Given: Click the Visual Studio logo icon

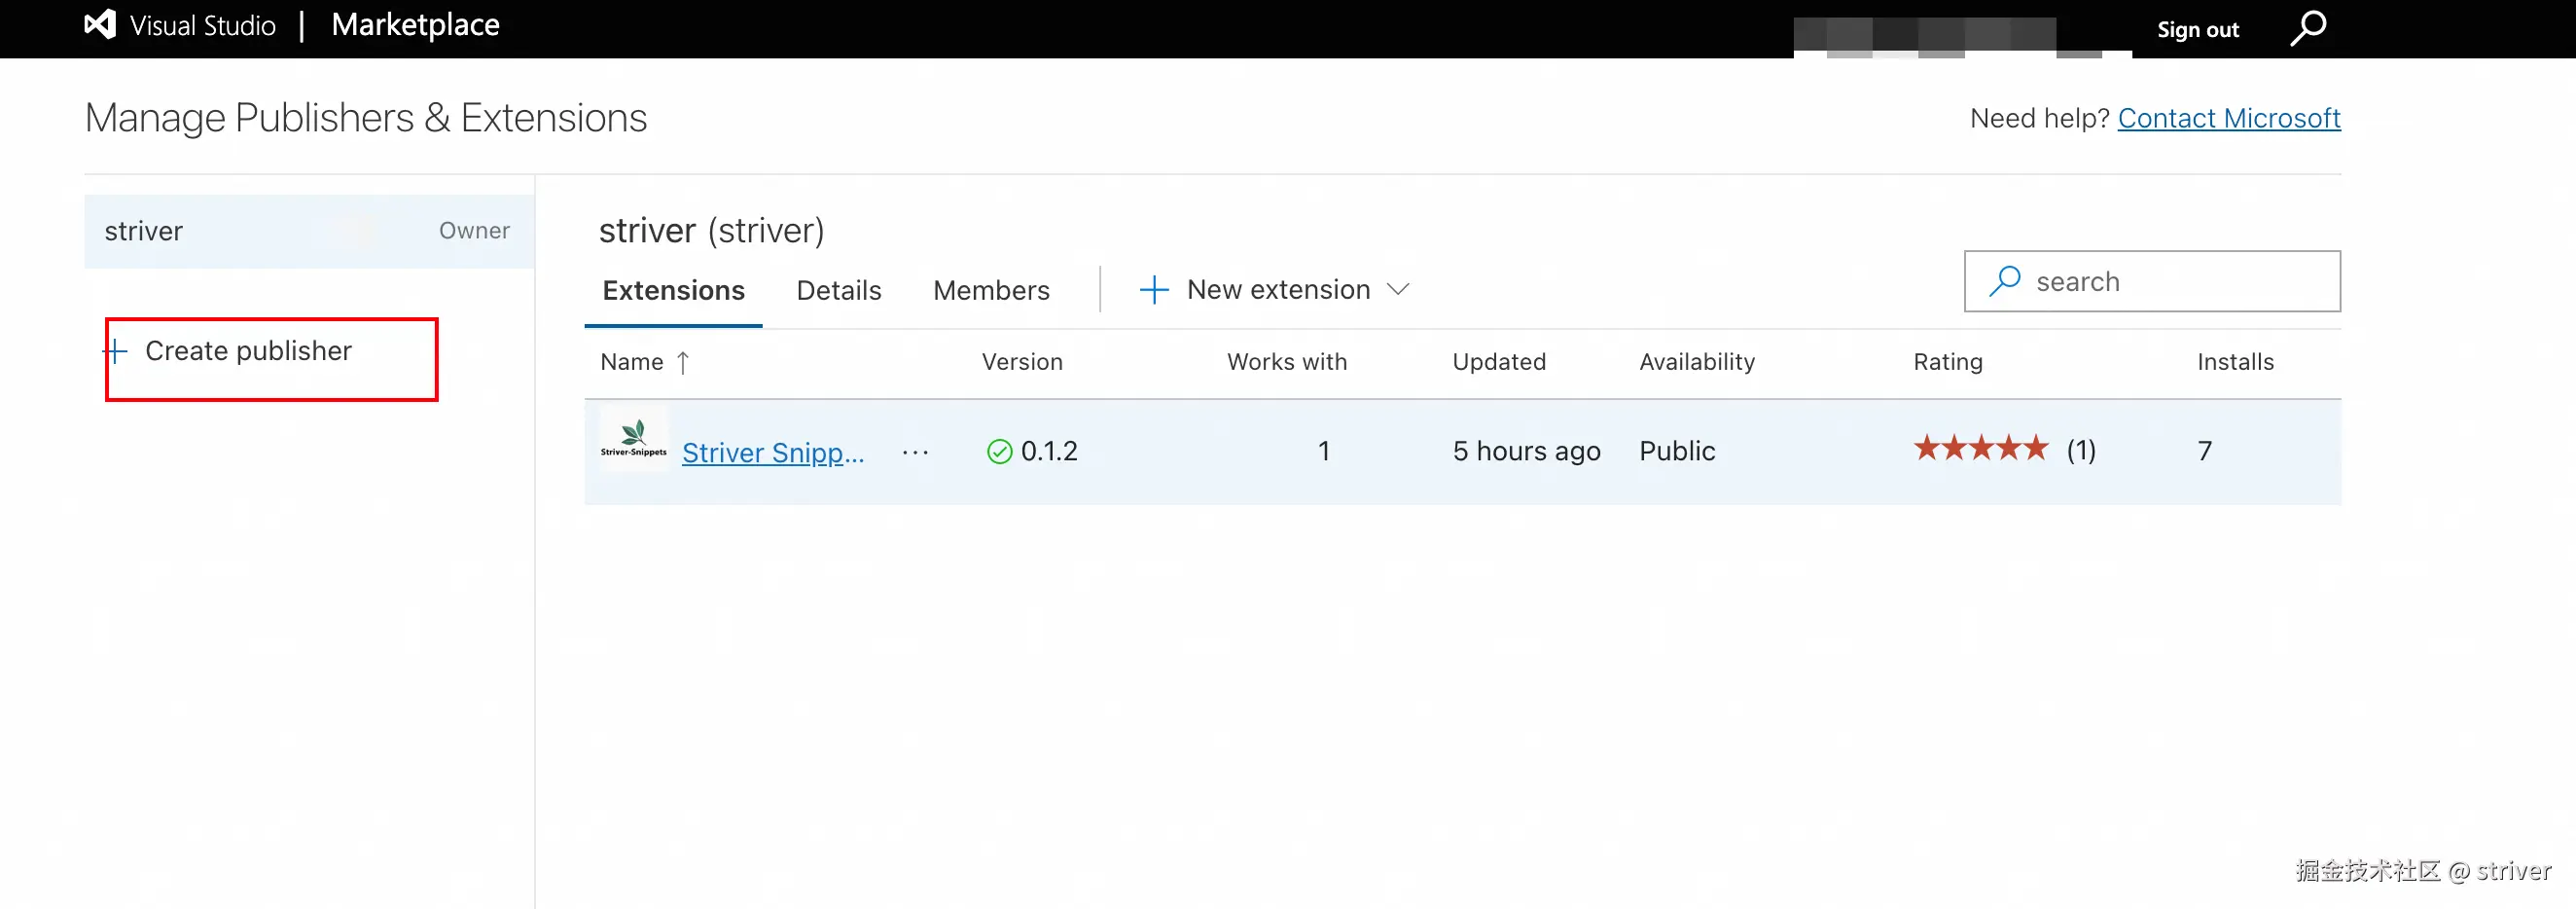Looking at the screenshot, I should tap(100, 25).
